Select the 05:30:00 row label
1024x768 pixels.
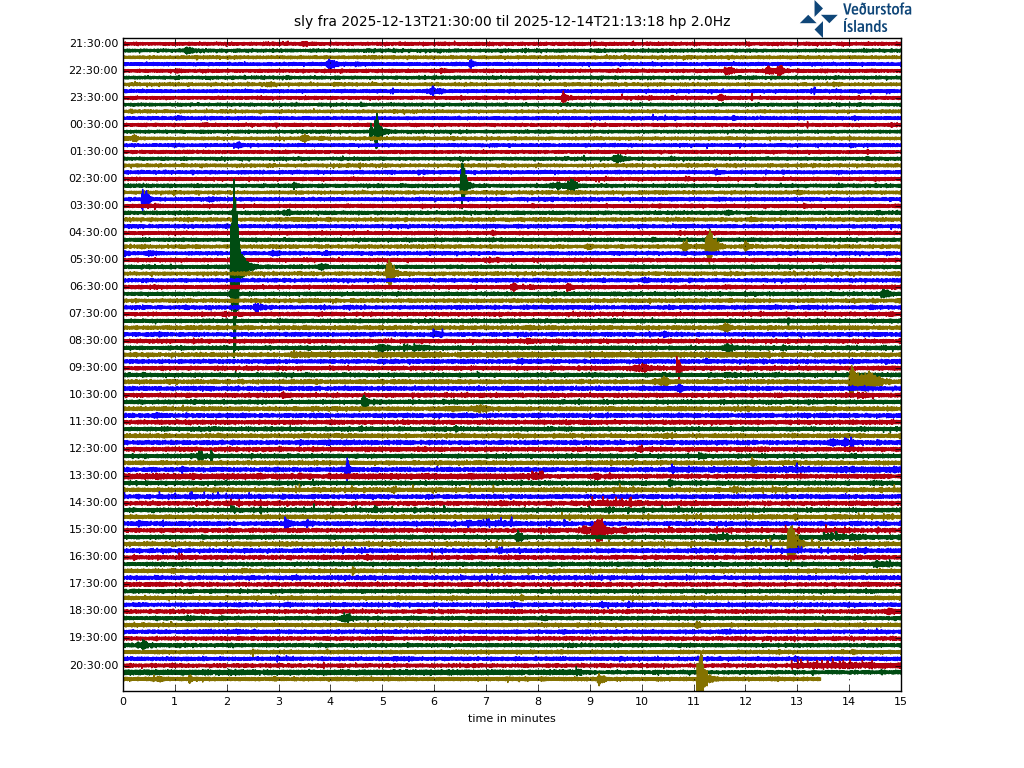tap(94, 260)
